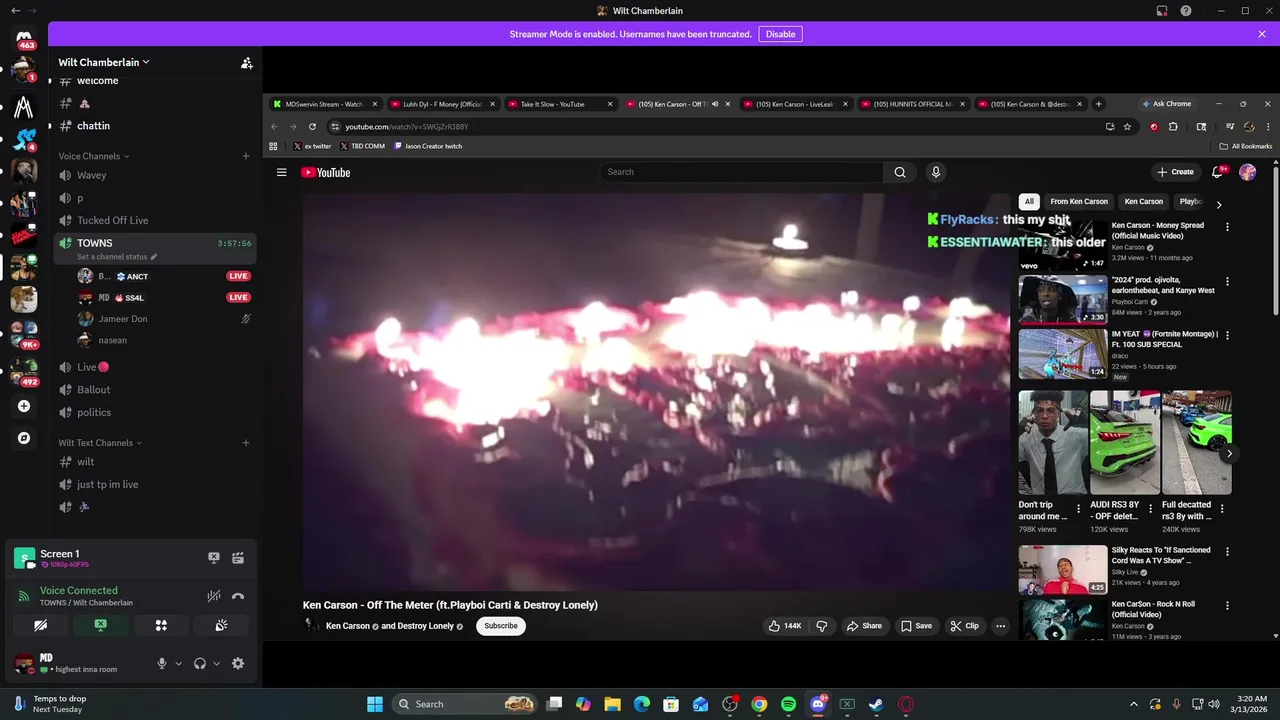The width and height of the screenshot is (1280, 720).
Task: Open Chrome extensions puzzle icon
Action: point(1173,127)
